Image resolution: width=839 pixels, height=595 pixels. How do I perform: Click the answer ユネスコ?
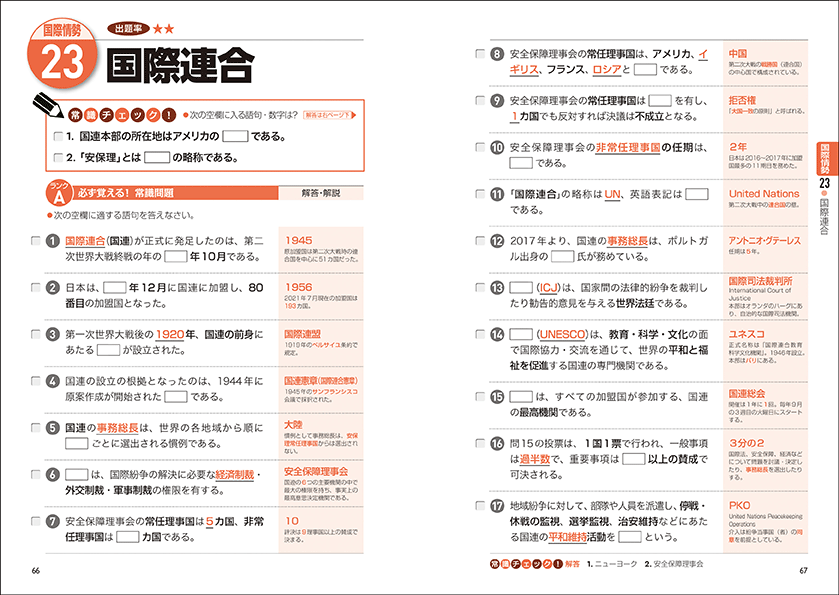(746, 334)
